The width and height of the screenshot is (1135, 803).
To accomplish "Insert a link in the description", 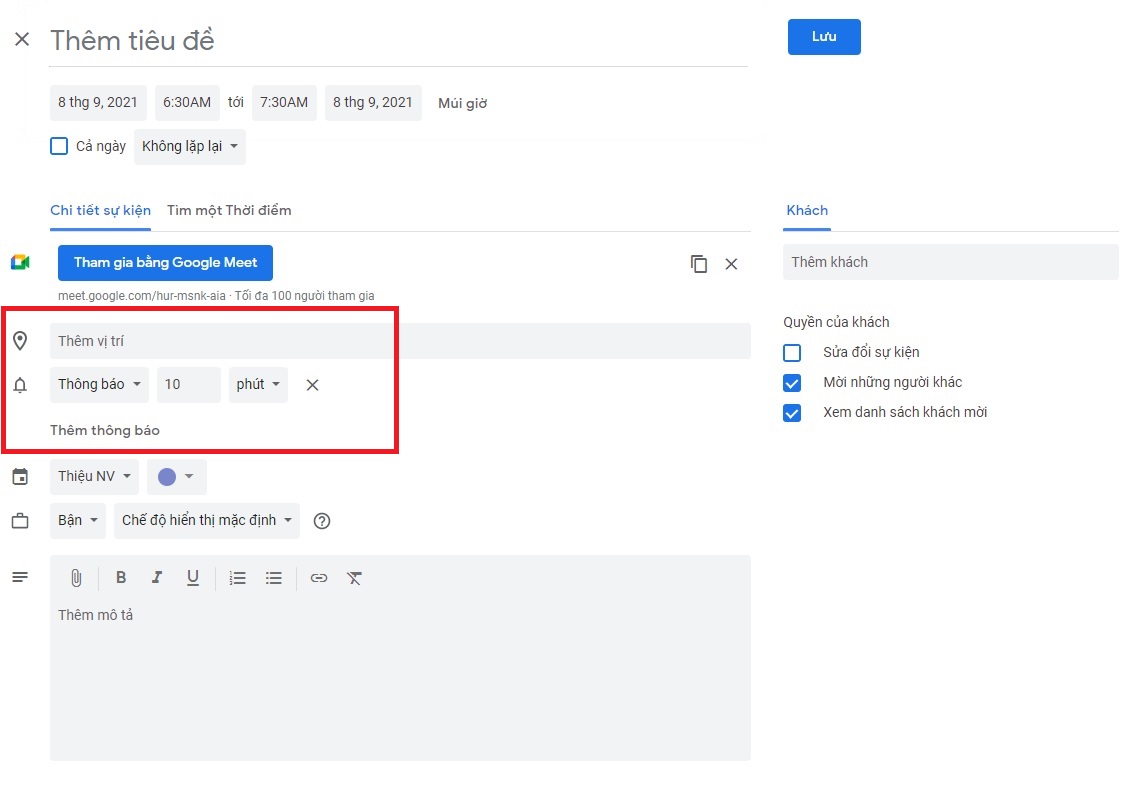I will pos(318,578).
